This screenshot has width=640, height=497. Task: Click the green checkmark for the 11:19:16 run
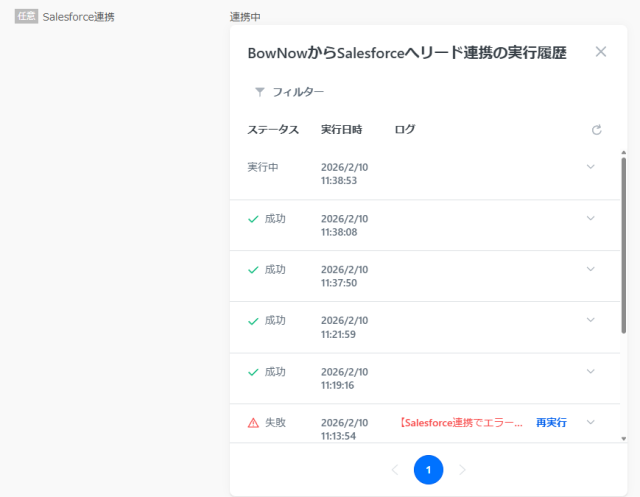(253, 372)
